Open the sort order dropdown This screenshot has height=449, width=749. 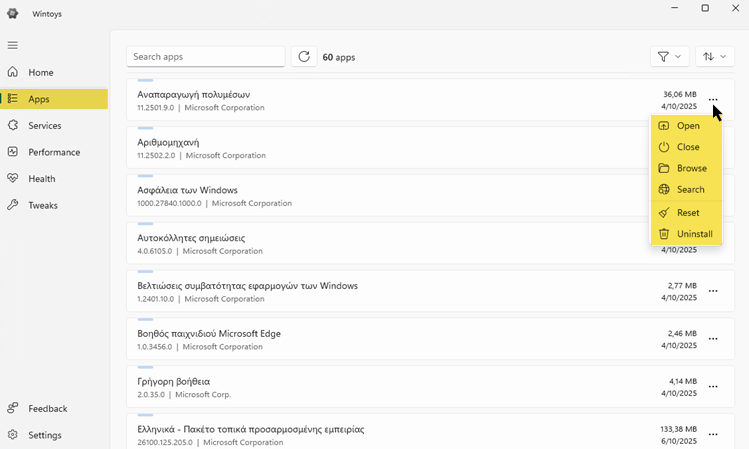(713, 57)
